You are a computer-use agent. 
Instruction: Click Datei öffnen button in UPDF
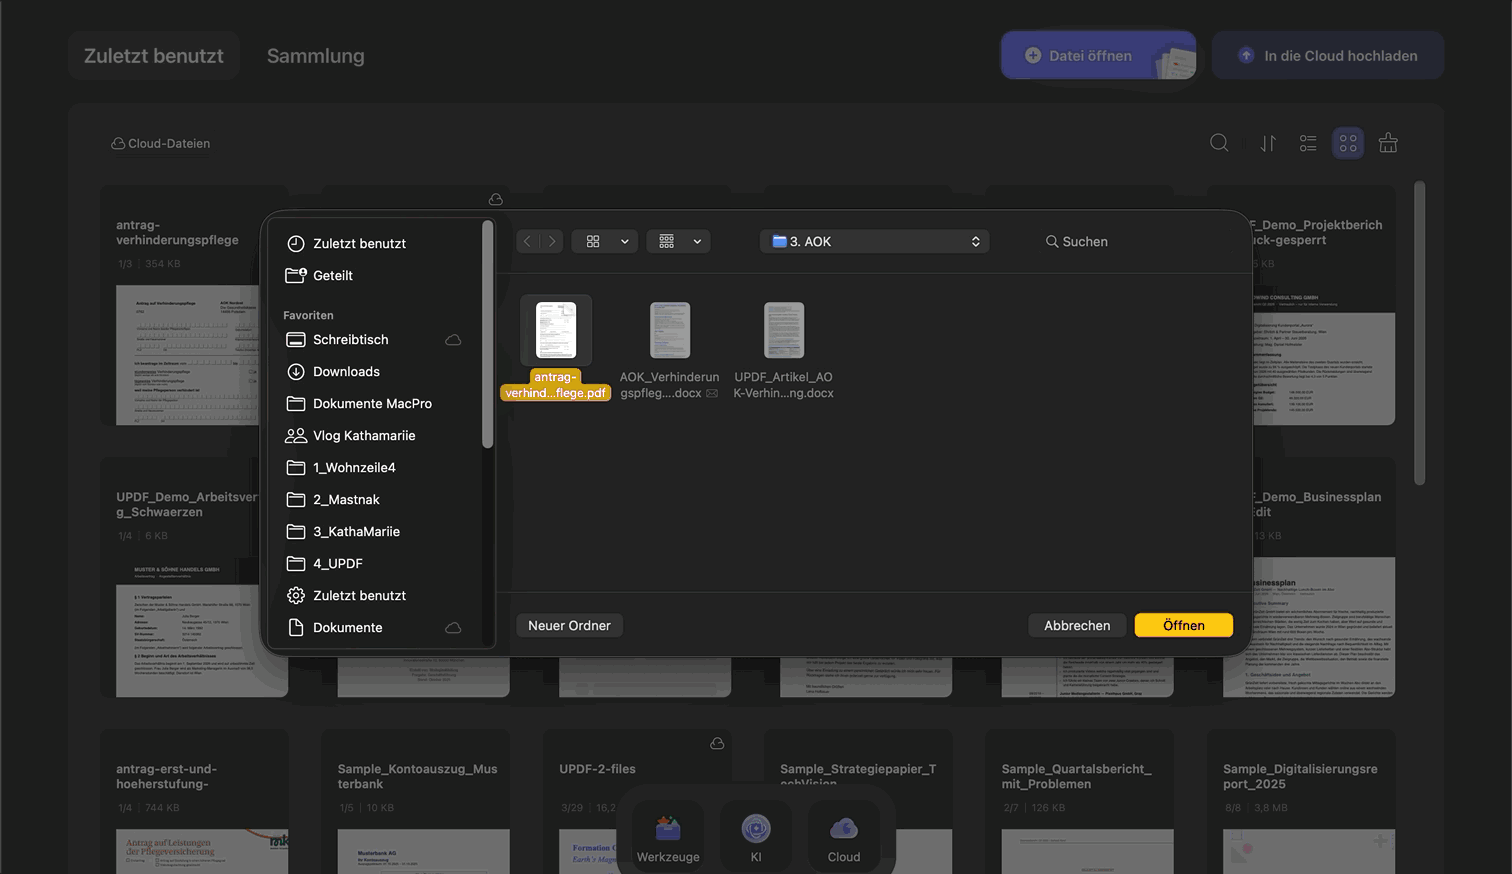pyautogui.click(x=1098, y=55)
